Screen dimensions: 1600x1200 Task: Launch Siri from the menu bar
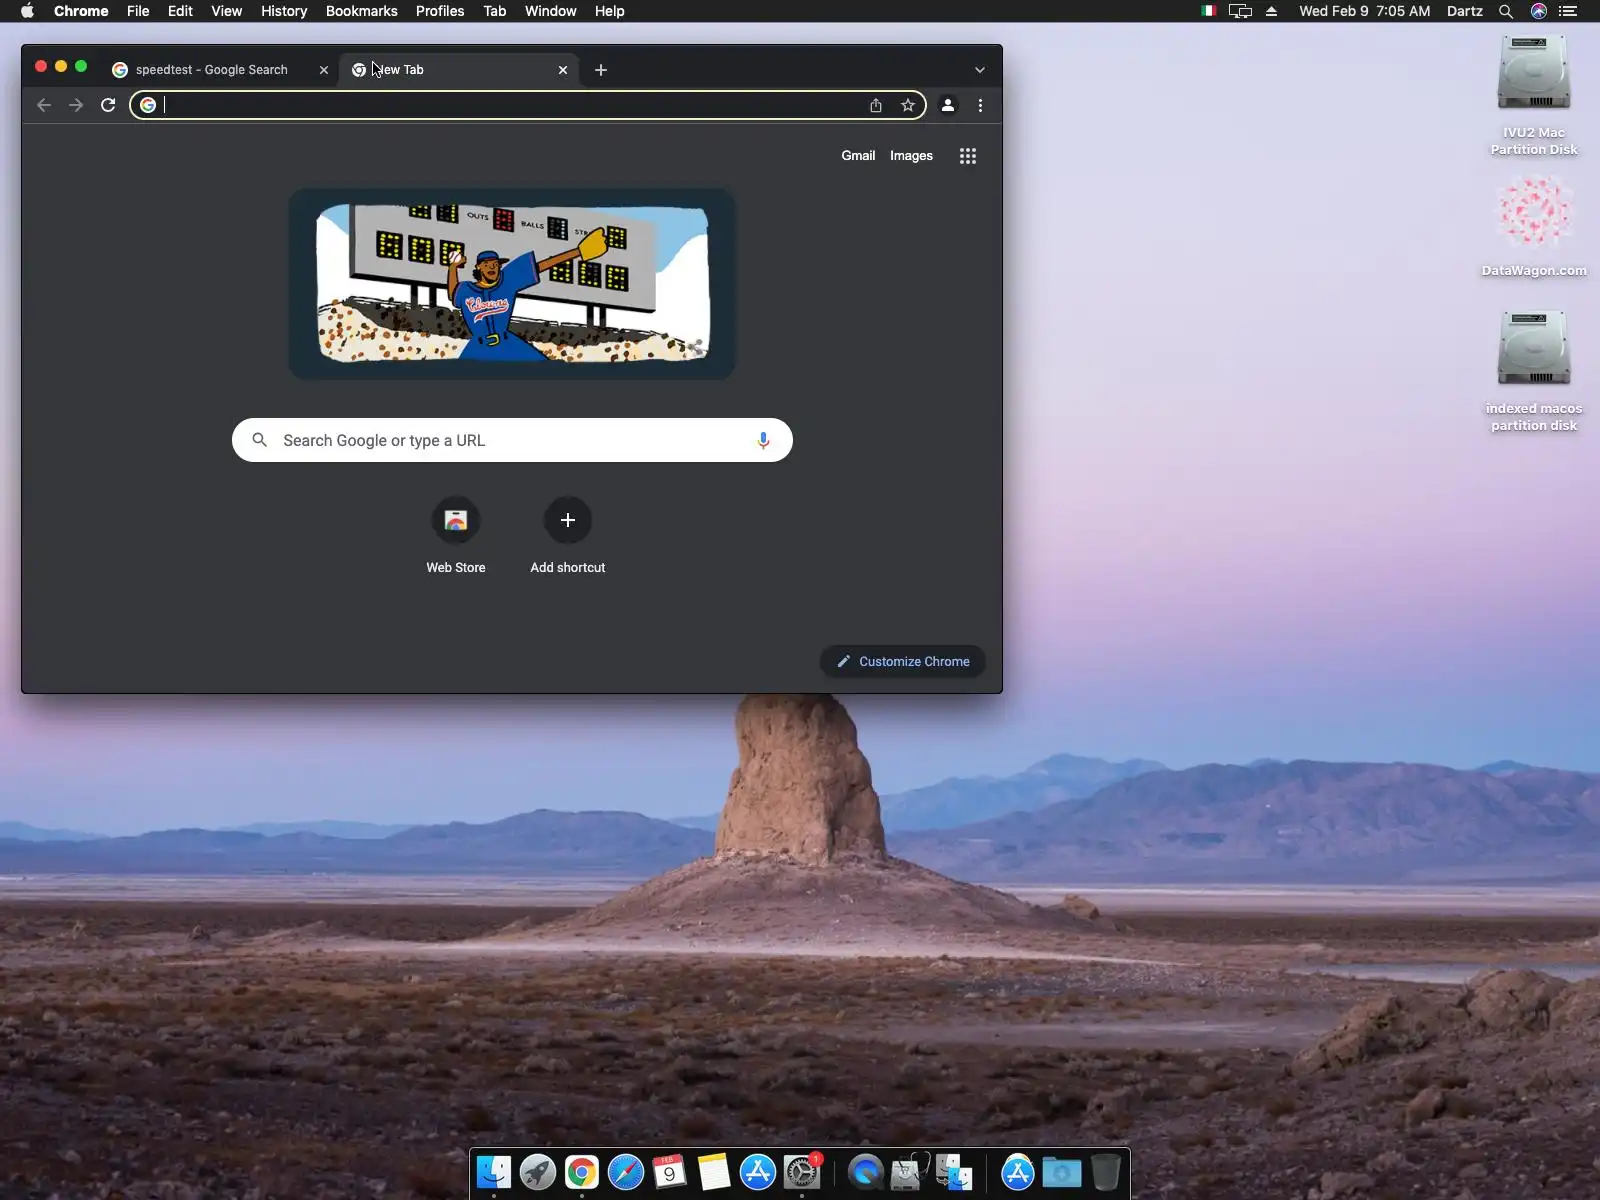(1539, 11)
